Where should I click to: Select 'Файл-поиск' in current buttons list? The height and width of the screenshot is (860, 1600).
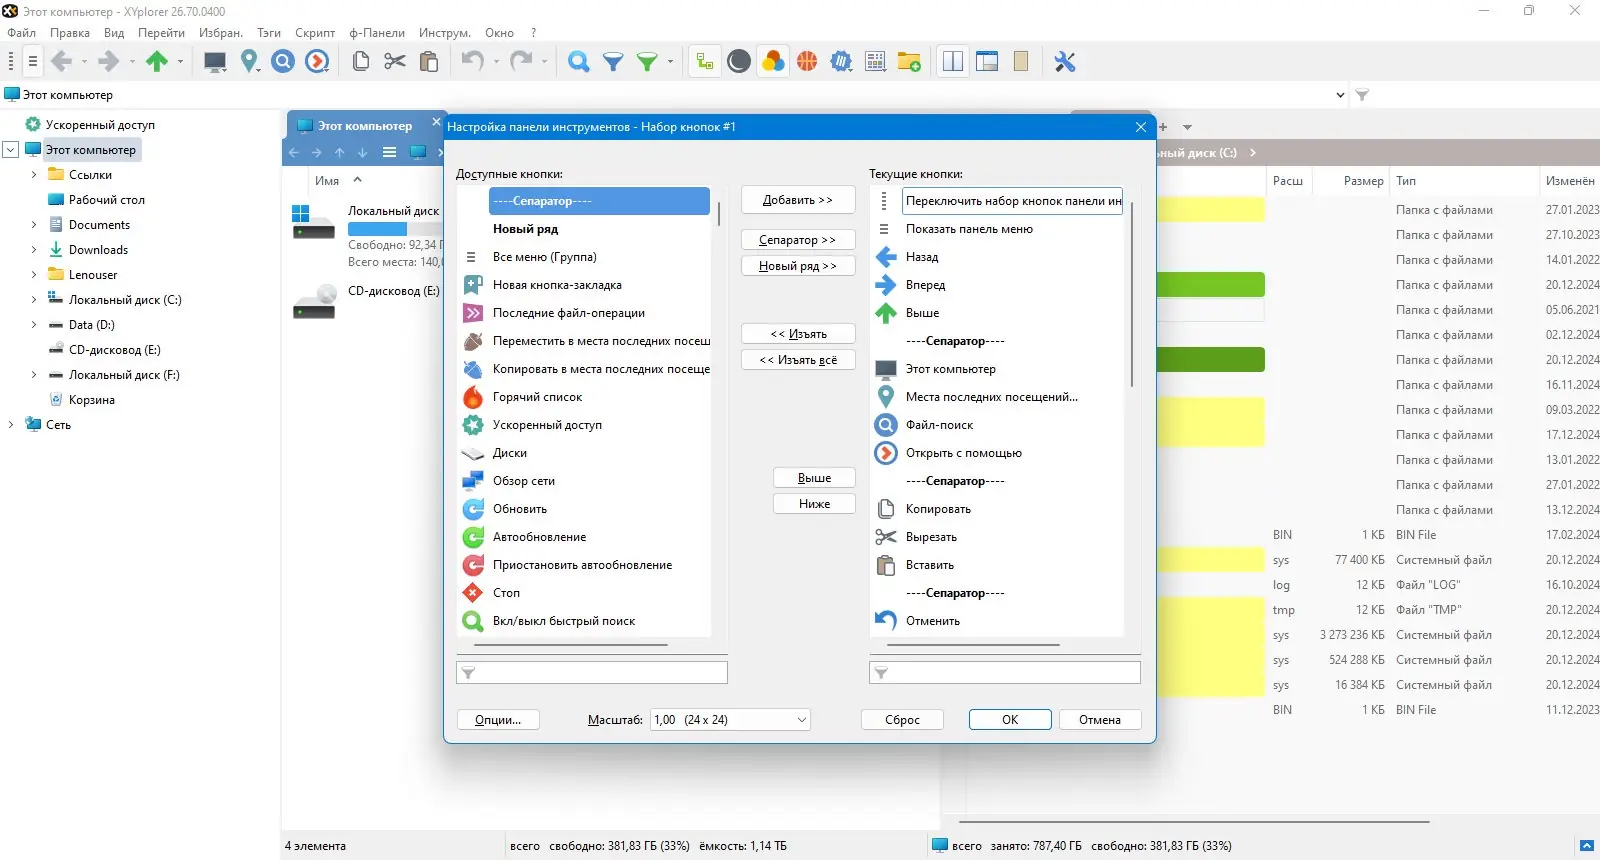click(997, 425)
